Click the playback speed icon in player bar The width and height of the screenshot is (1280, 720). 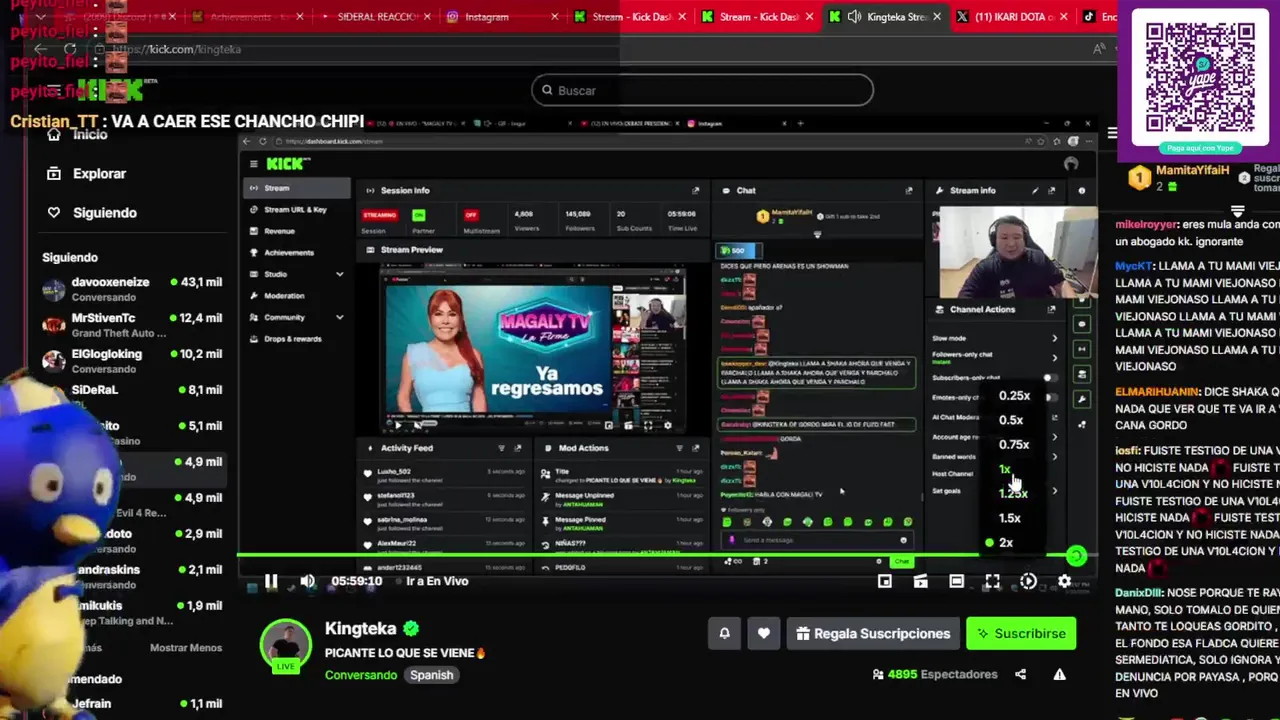coord(1028,581)
